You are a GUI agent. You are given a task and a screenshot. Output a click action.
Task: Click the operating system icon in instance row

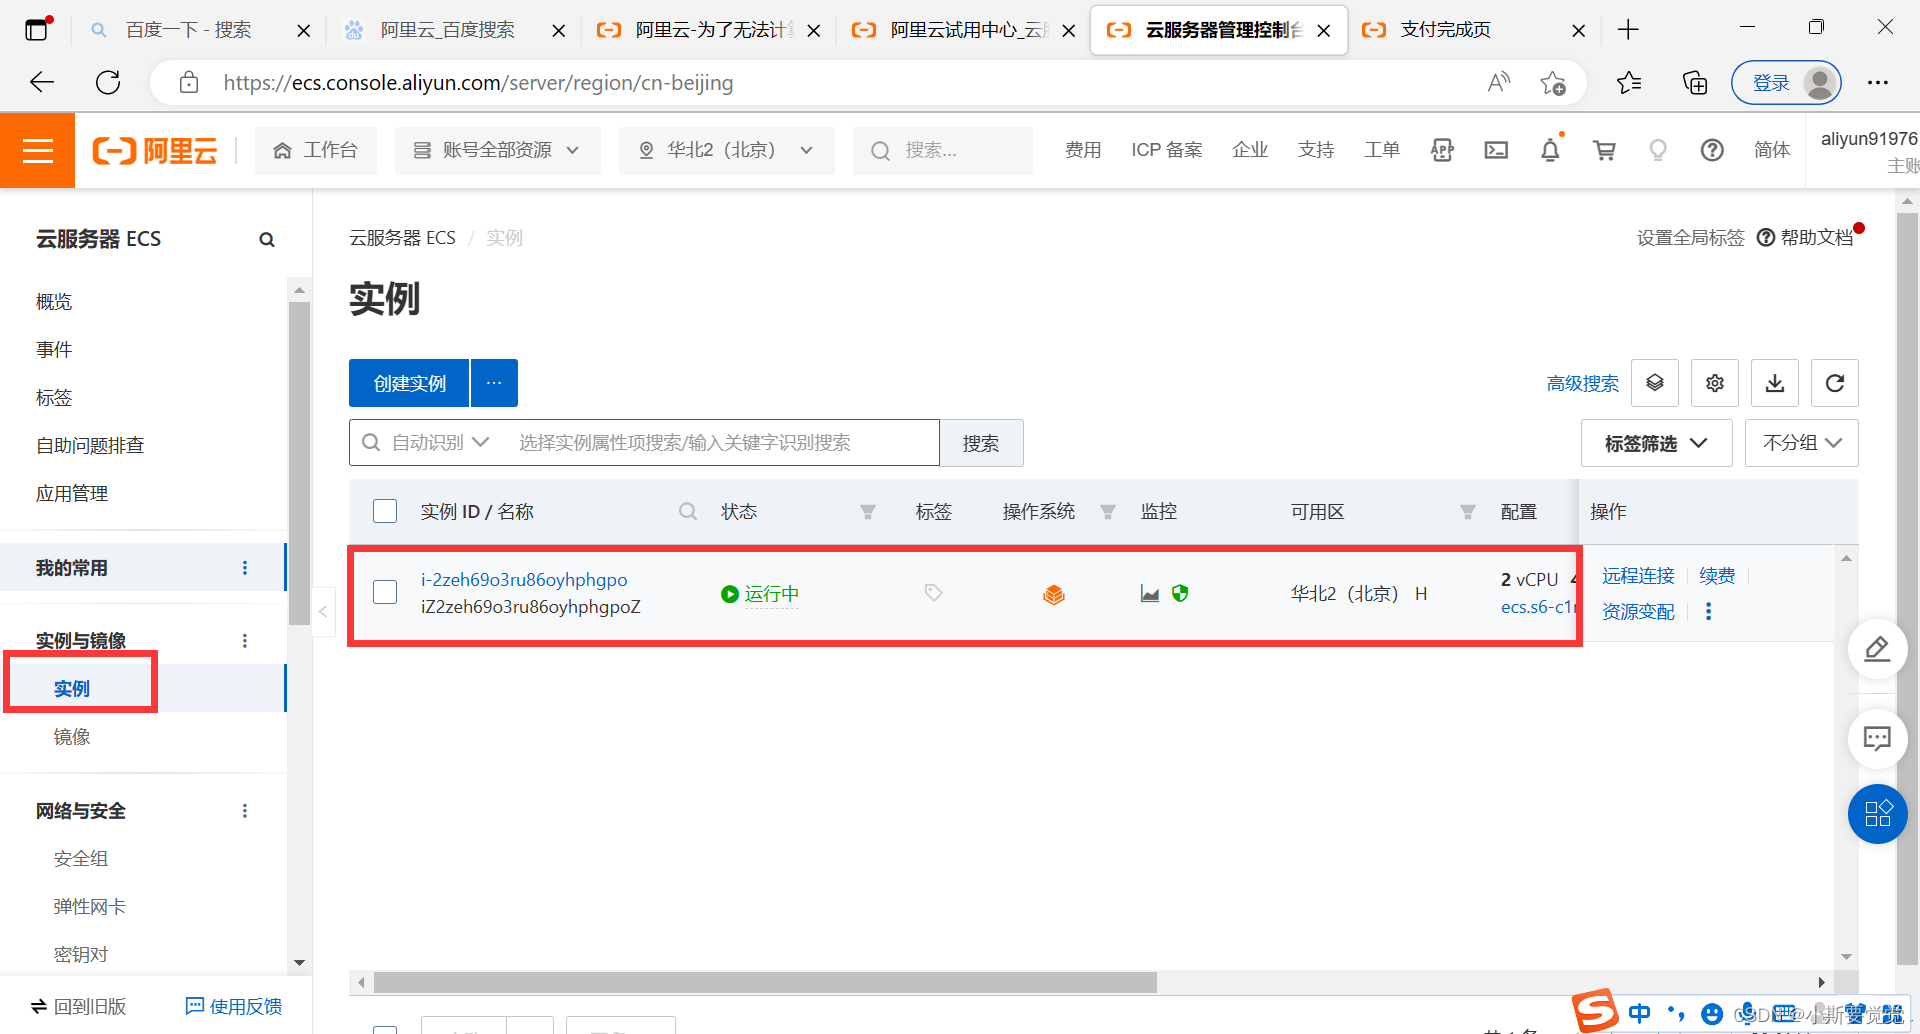(x=1054, y=595)
